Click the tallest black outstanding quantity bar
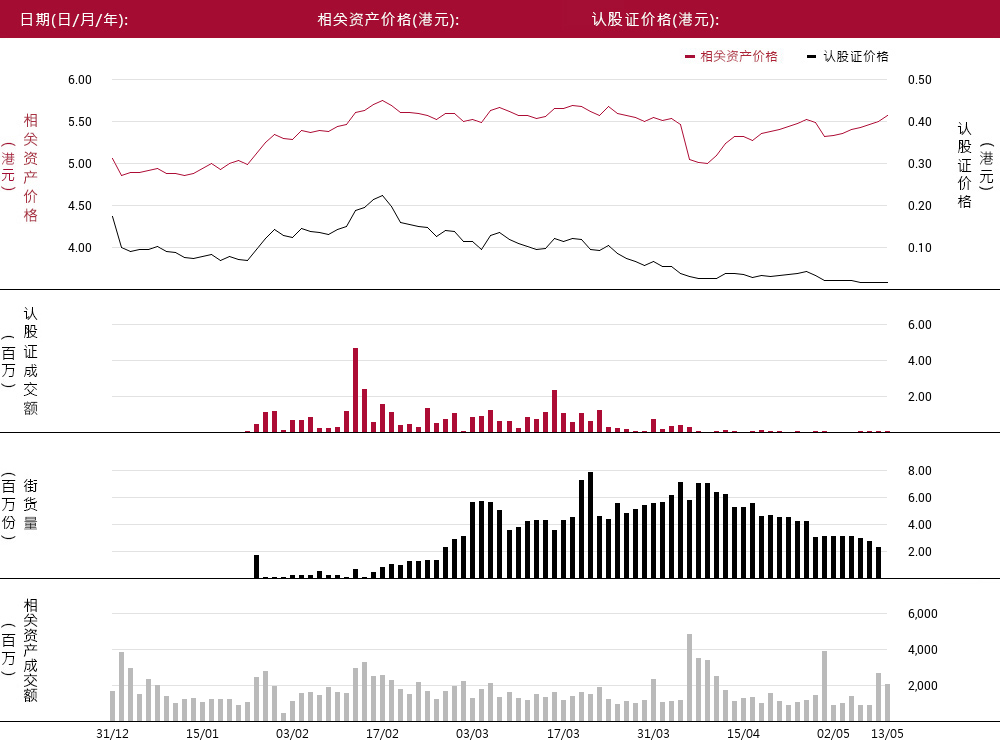This screenshot has height=751, width=1000. (590, 525)
